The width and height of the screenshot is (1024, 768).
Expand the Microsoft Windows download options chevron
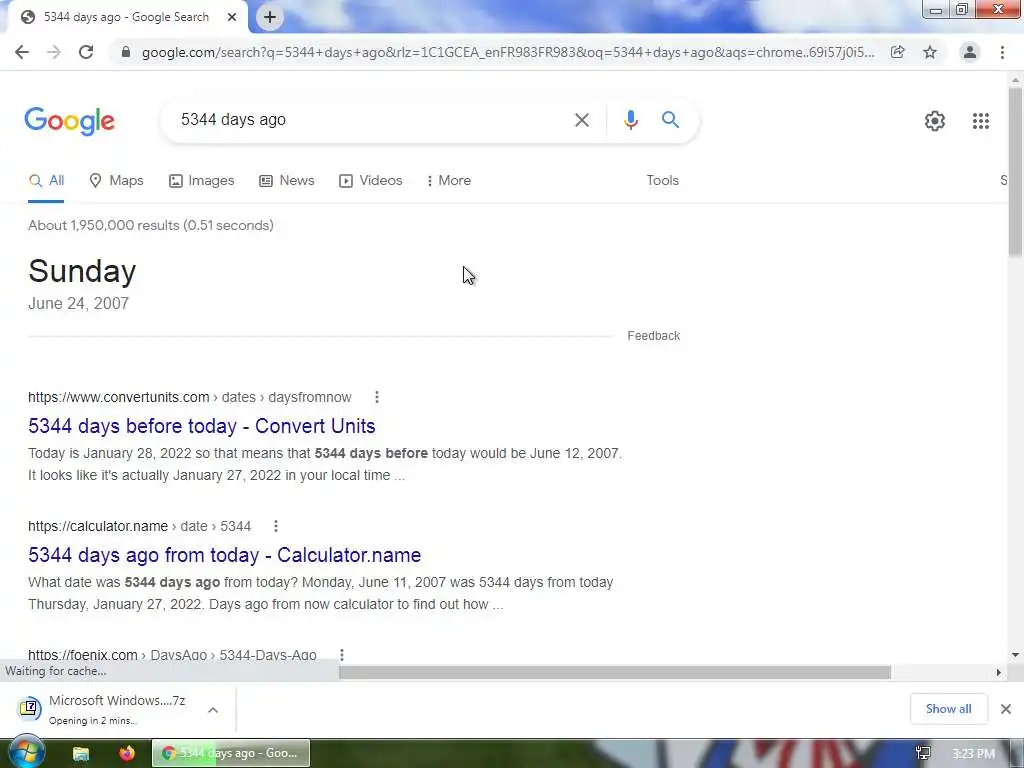point(213,710)
